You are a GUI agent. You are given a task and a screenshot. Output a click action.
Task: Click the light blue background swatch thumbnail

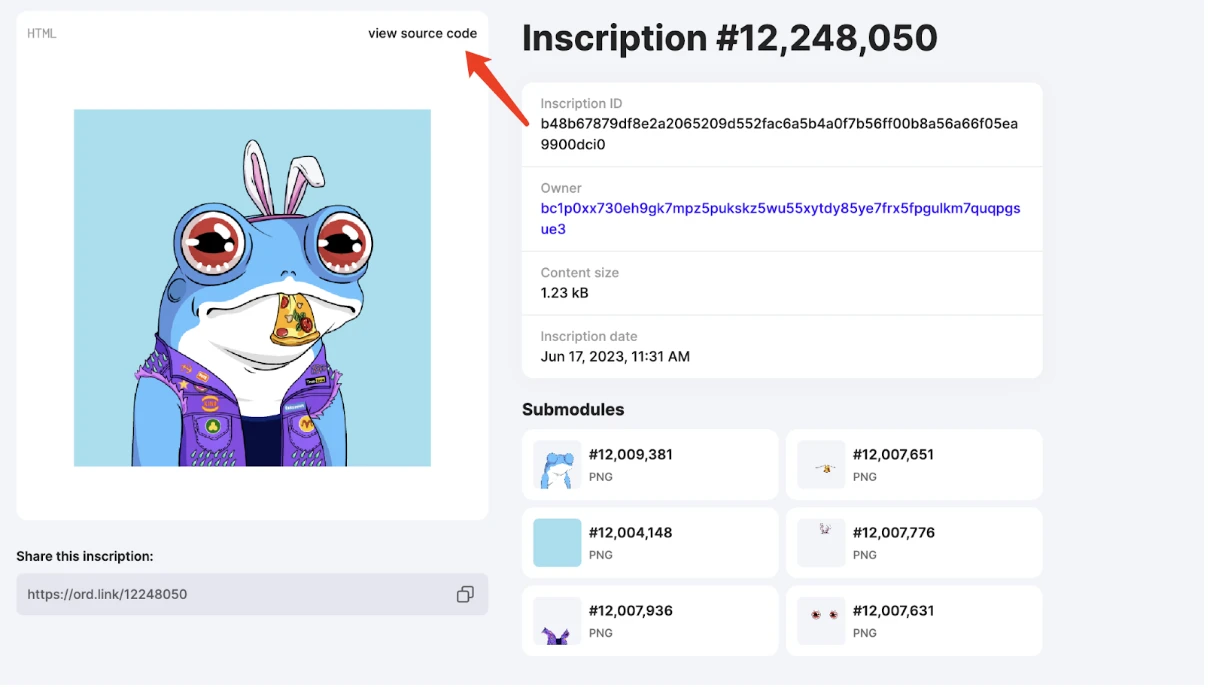coord(557,543)
